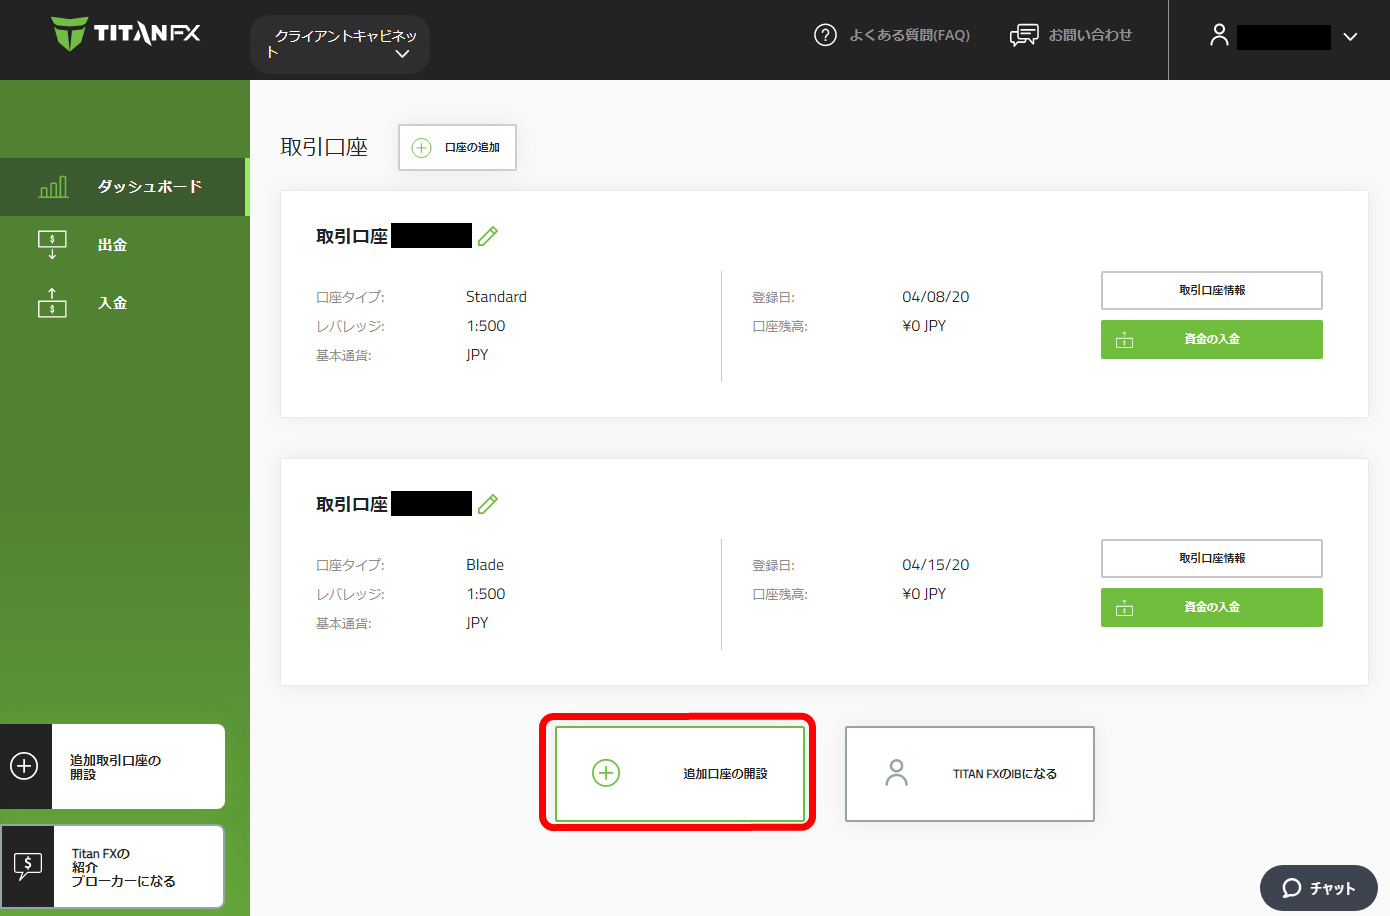Click the FAQ question mark icon

coord(825,35)
